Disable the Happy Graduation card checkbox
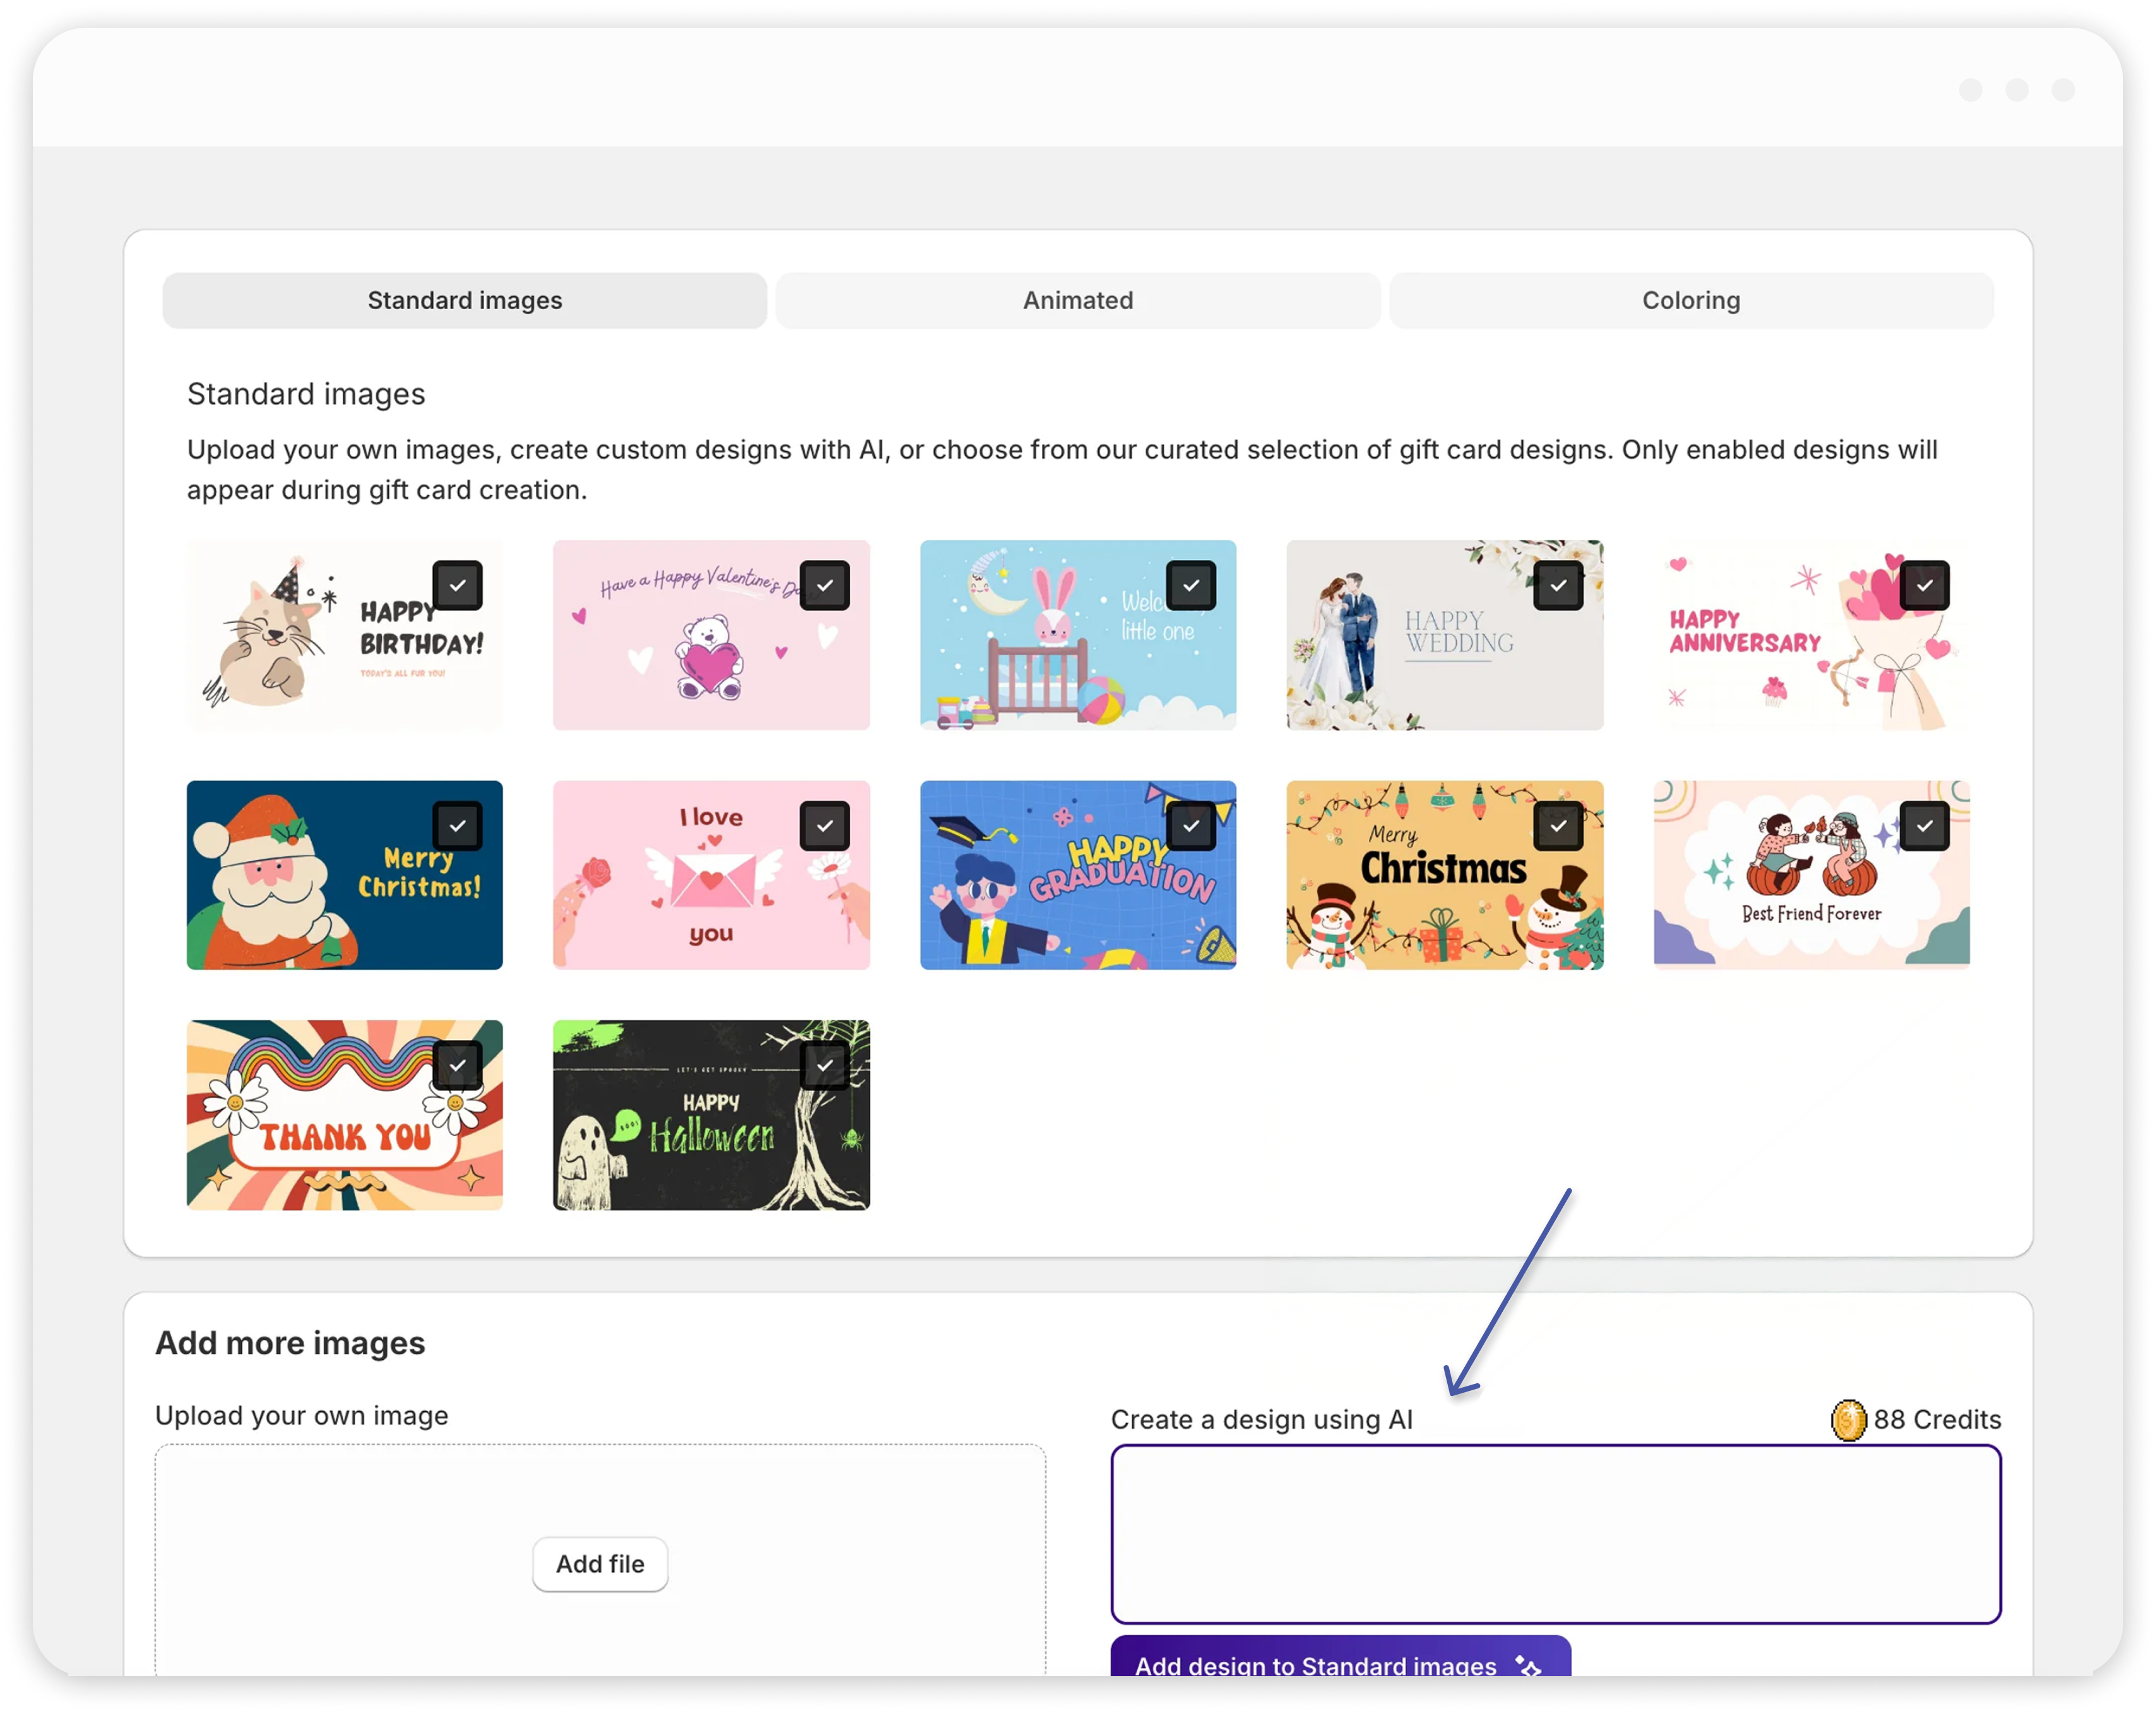This screenshot has height=1714, width=2156. 1191,826
